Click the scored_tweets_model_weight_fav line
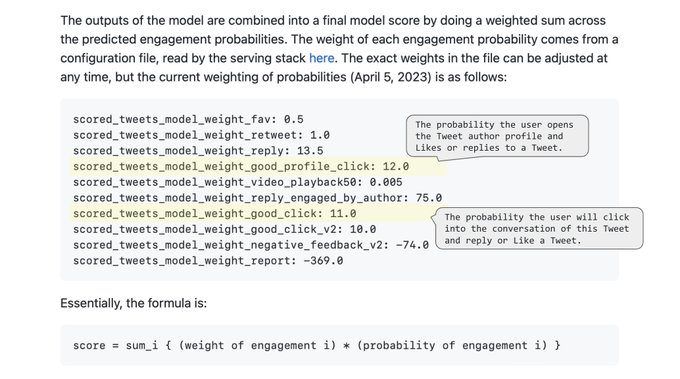This screenshot has height=379, width=680. [188, 119]
